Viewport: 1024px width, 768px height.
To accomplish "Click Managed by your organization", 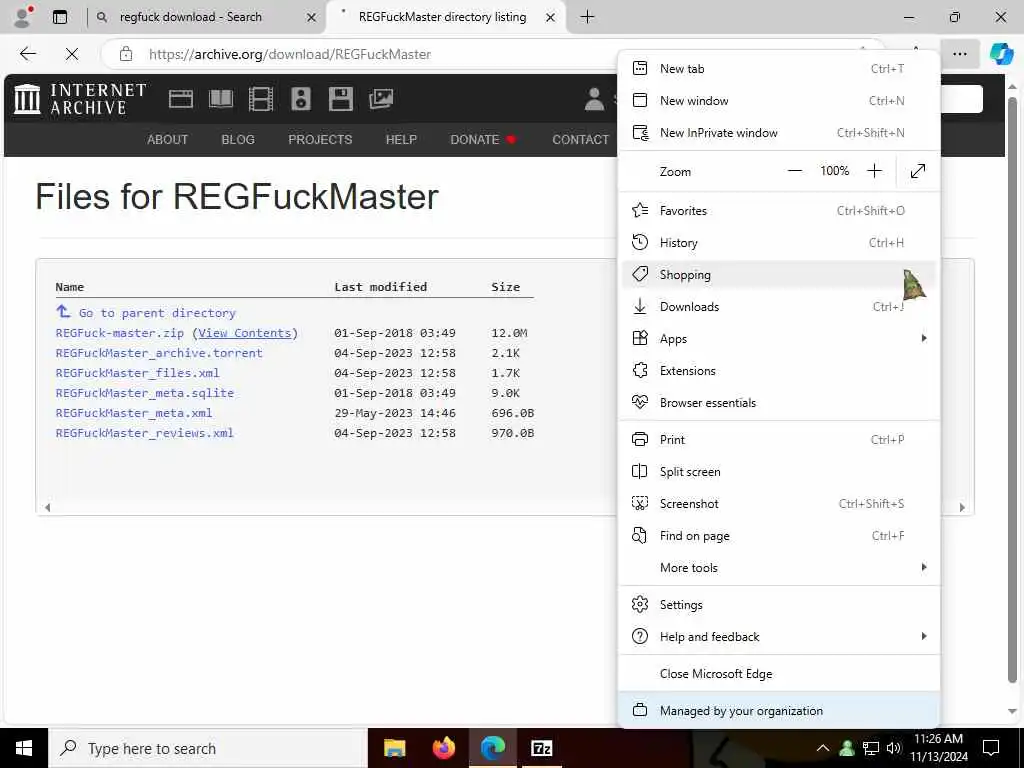I will [778, 711].
